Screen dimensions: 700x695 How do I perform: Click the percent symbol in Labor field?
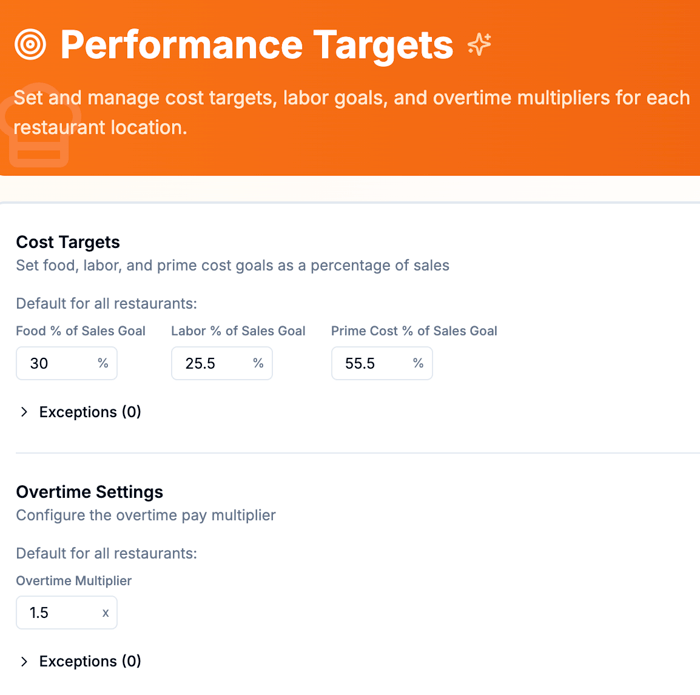coord(258,363)
